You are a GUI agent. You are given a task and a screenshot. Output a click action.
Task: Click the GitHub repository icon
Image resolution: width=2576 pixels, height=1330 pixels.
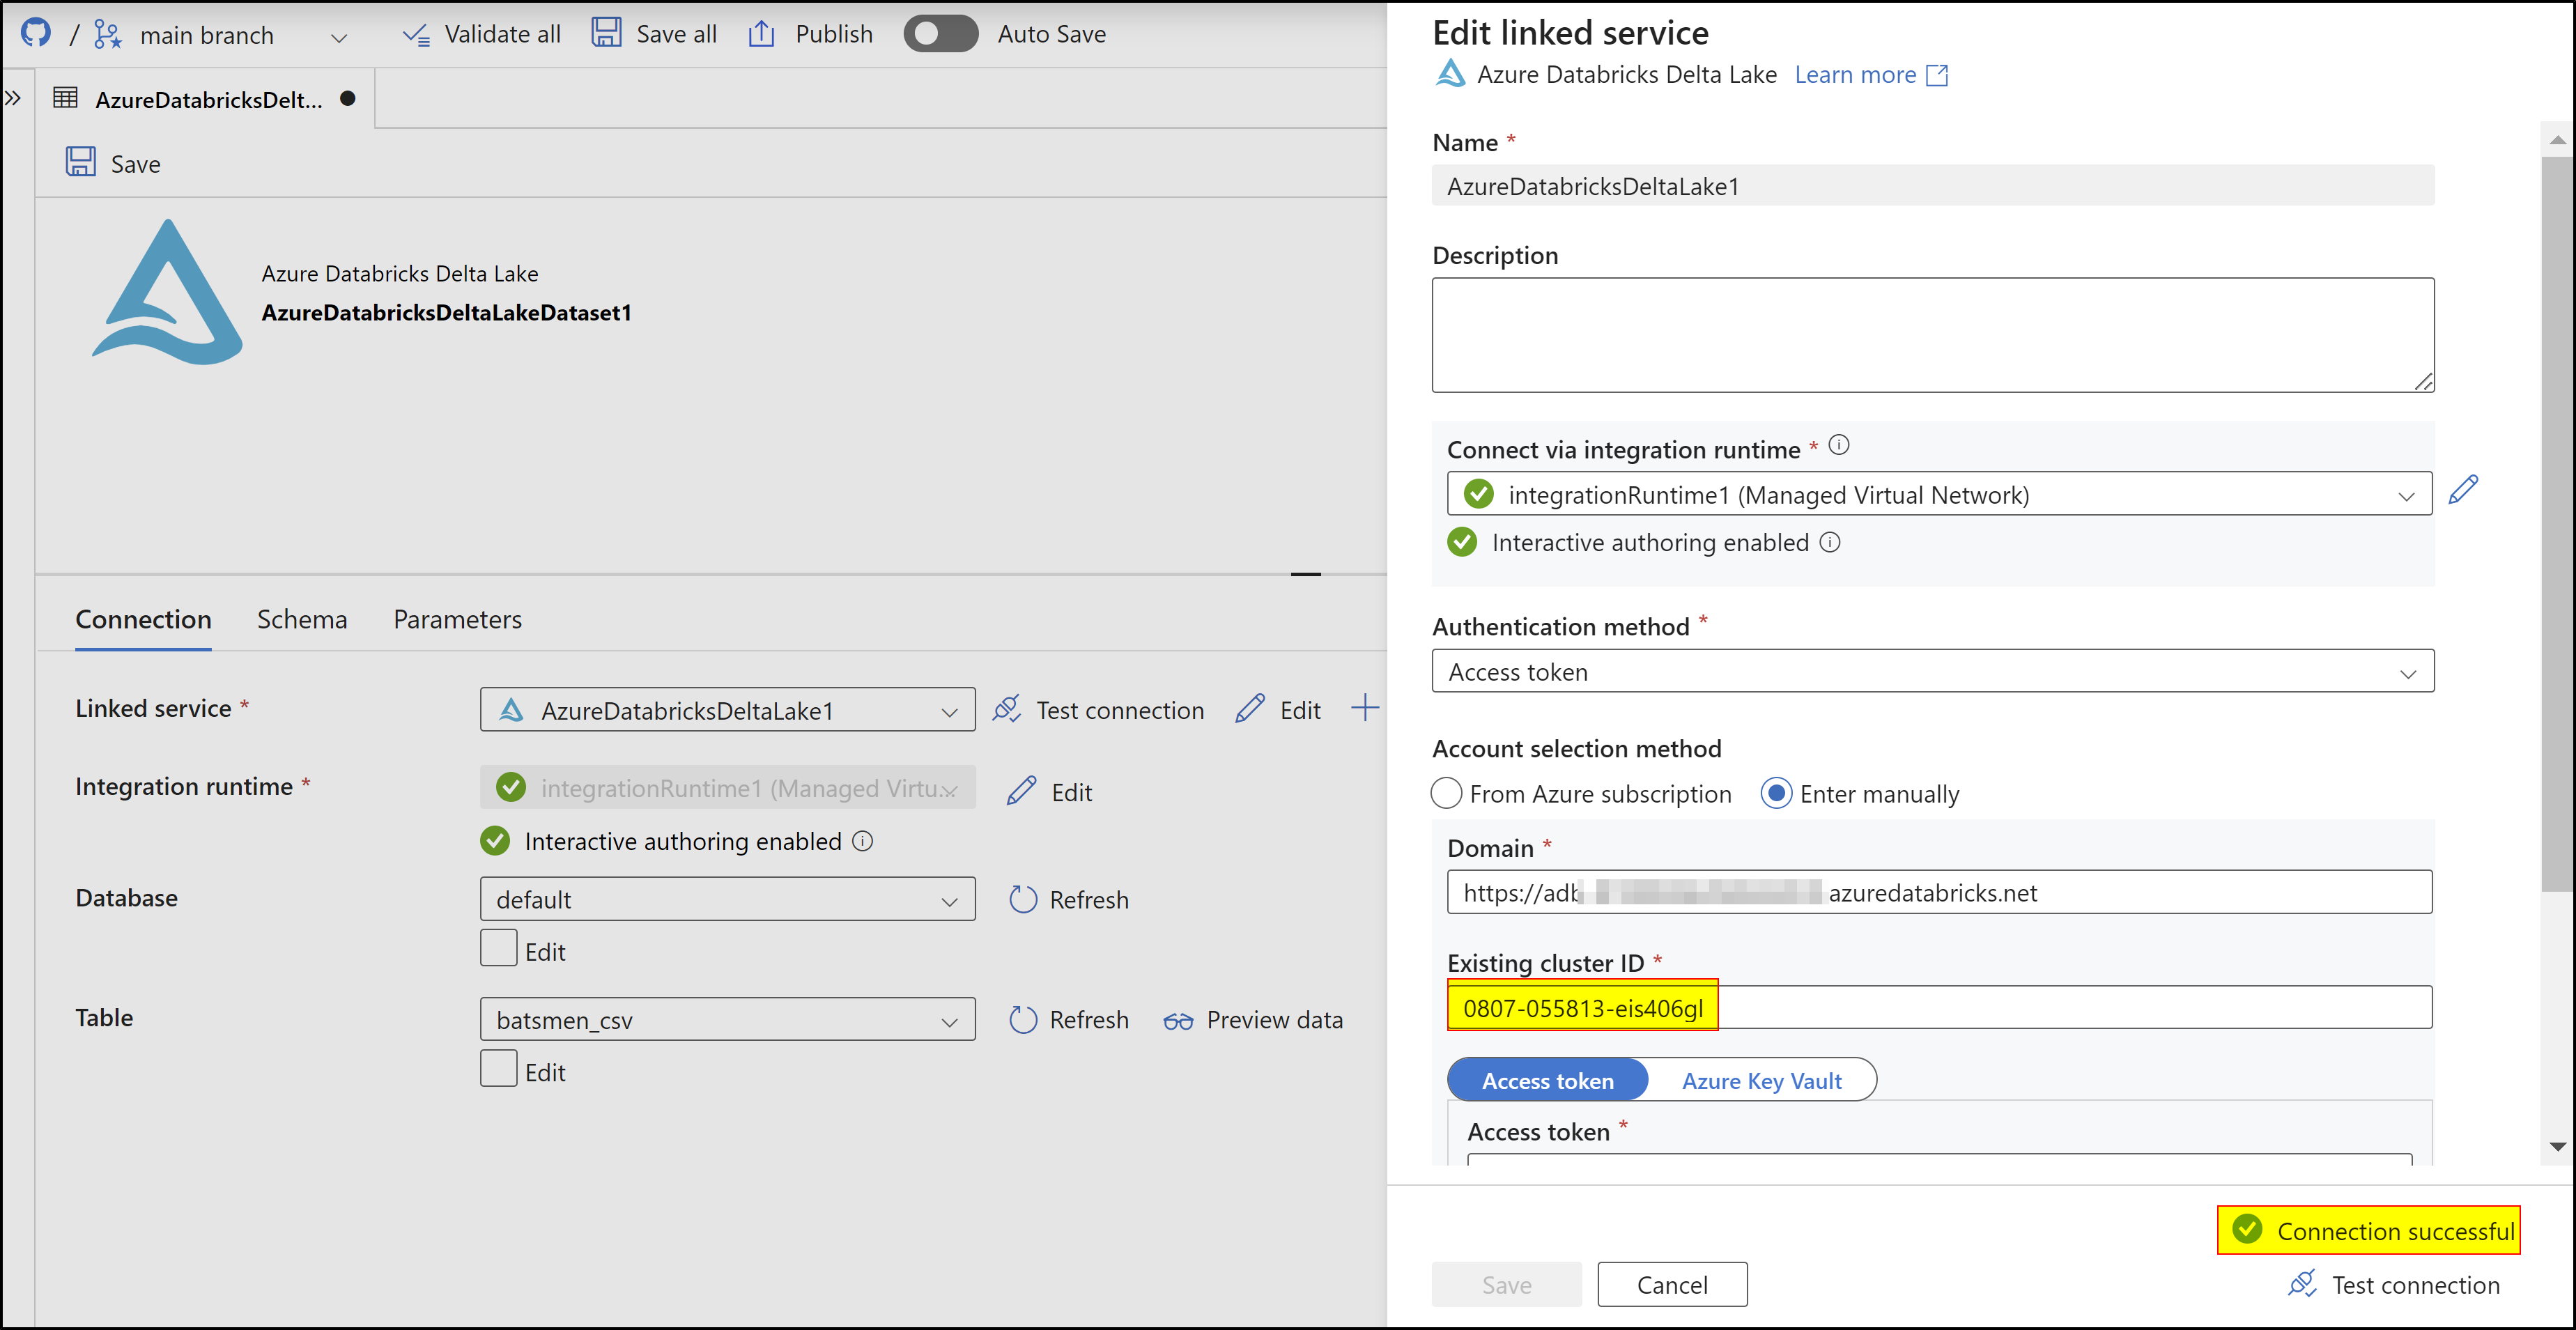coord(36,32)
